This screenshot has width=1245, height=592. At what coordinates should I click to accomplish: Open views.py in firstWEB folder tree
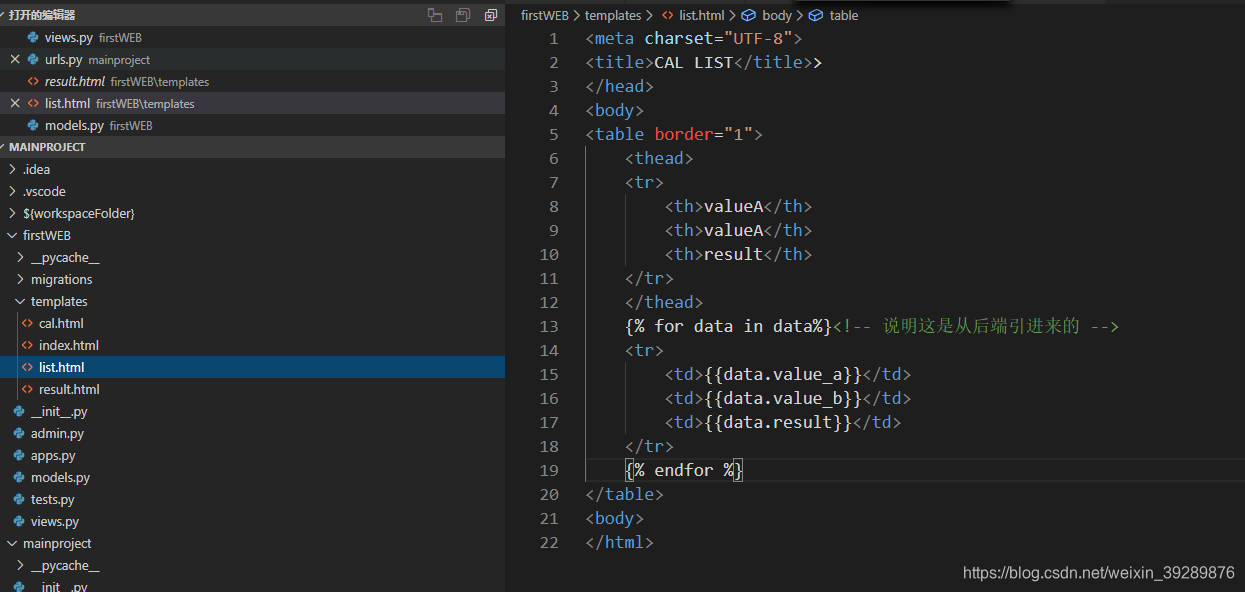pos(252,521)
